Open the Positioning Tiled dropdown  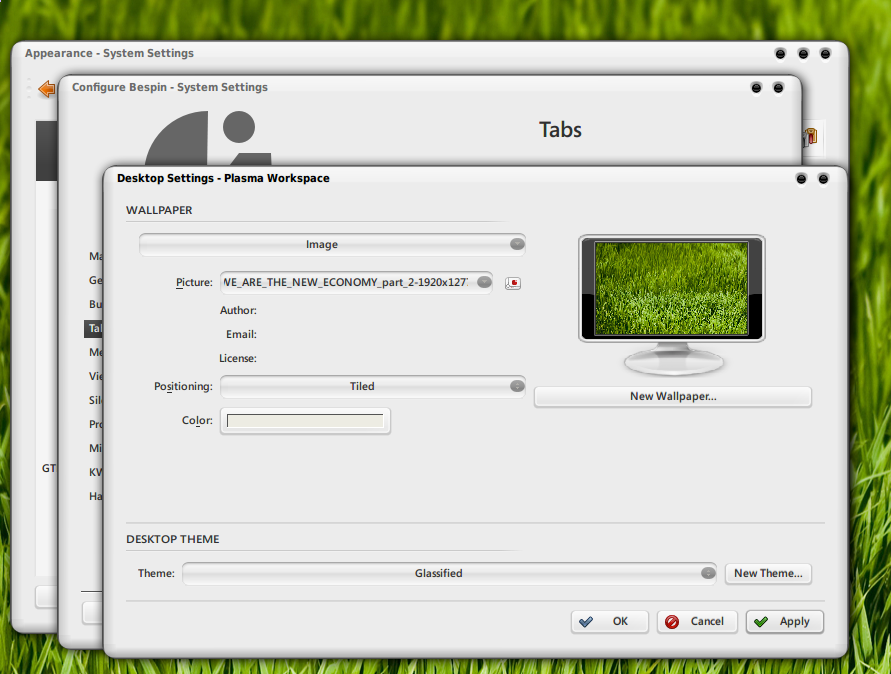373,386
